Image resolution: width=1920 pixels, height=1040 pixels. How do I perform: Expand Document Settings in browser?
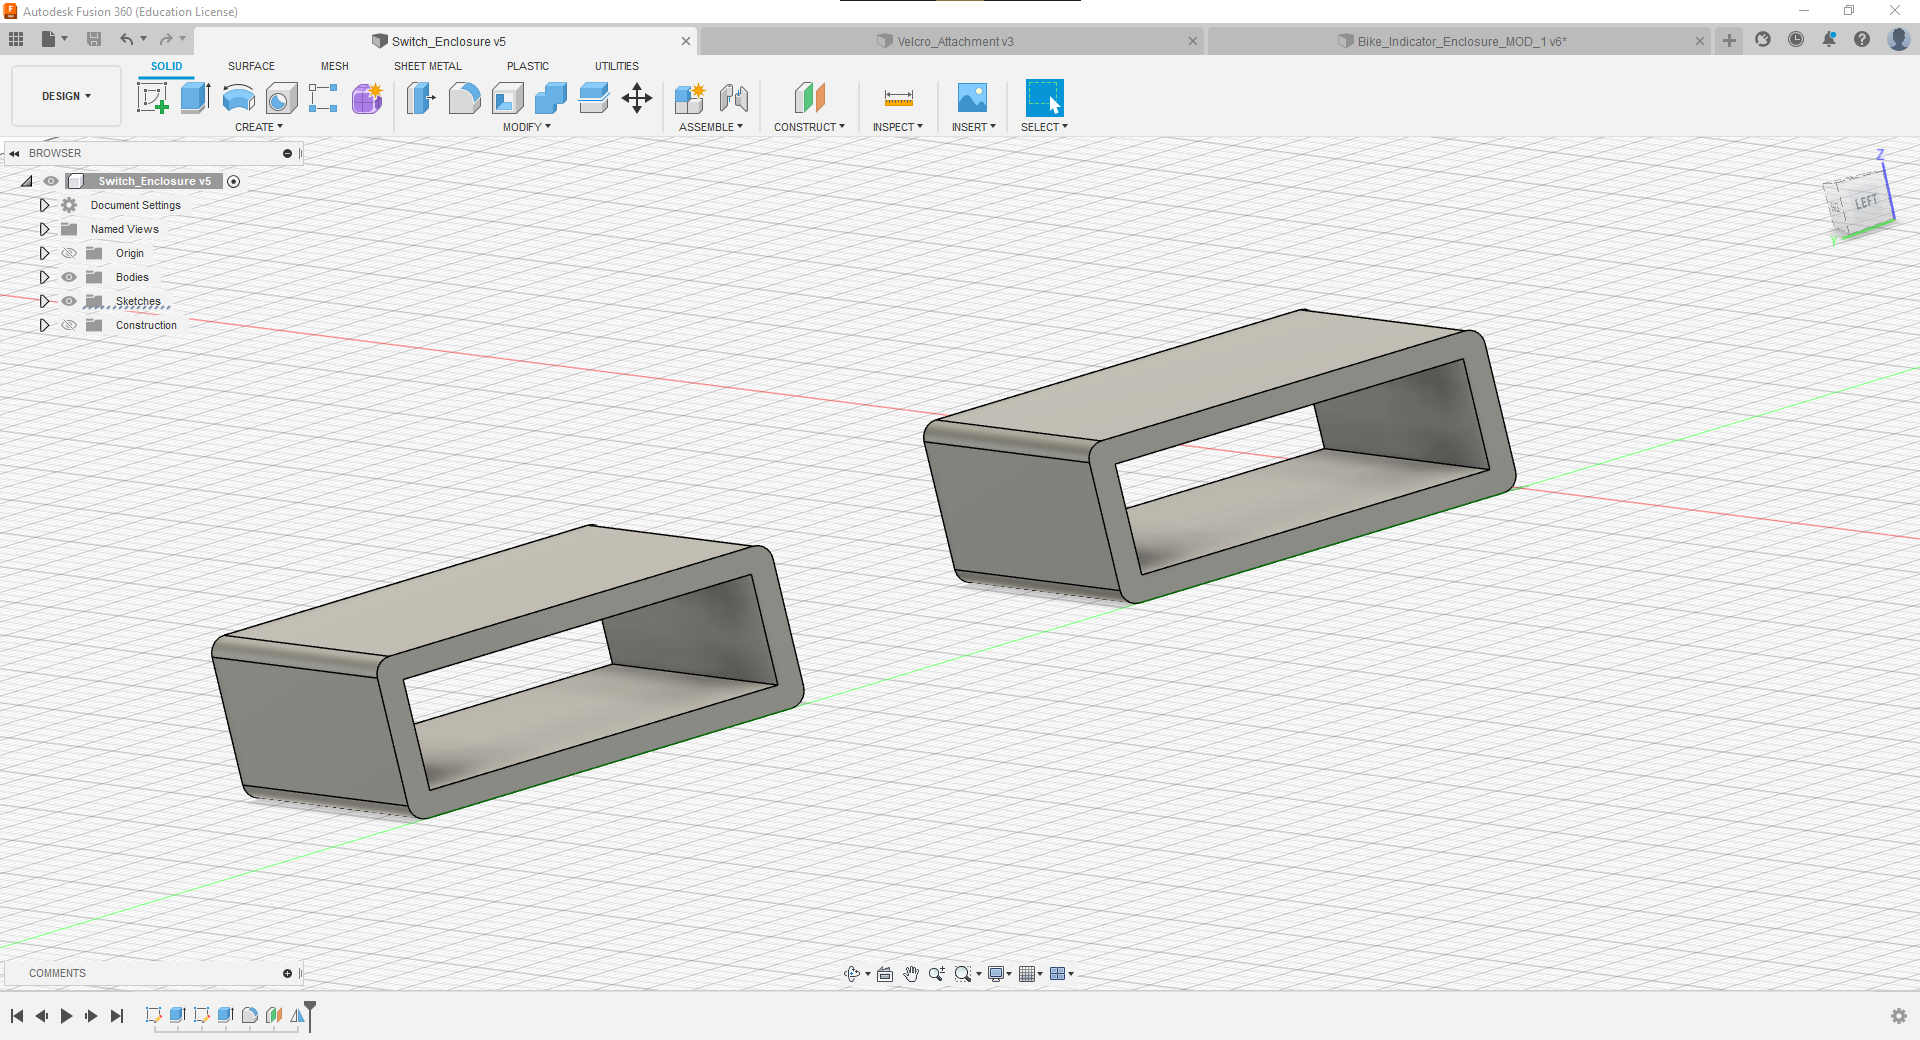coord(44,205)
